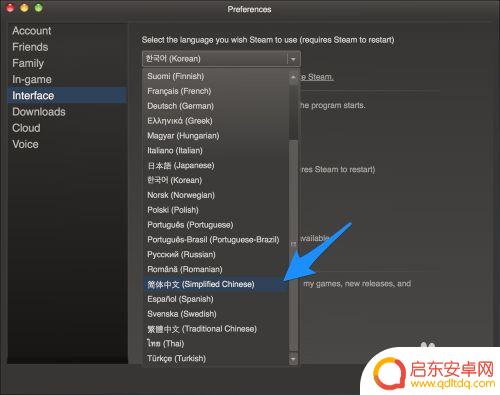This screenshot has height=395, width=500.
Task: Pick 한국어 (Korean) in the list
Action: 216,180
